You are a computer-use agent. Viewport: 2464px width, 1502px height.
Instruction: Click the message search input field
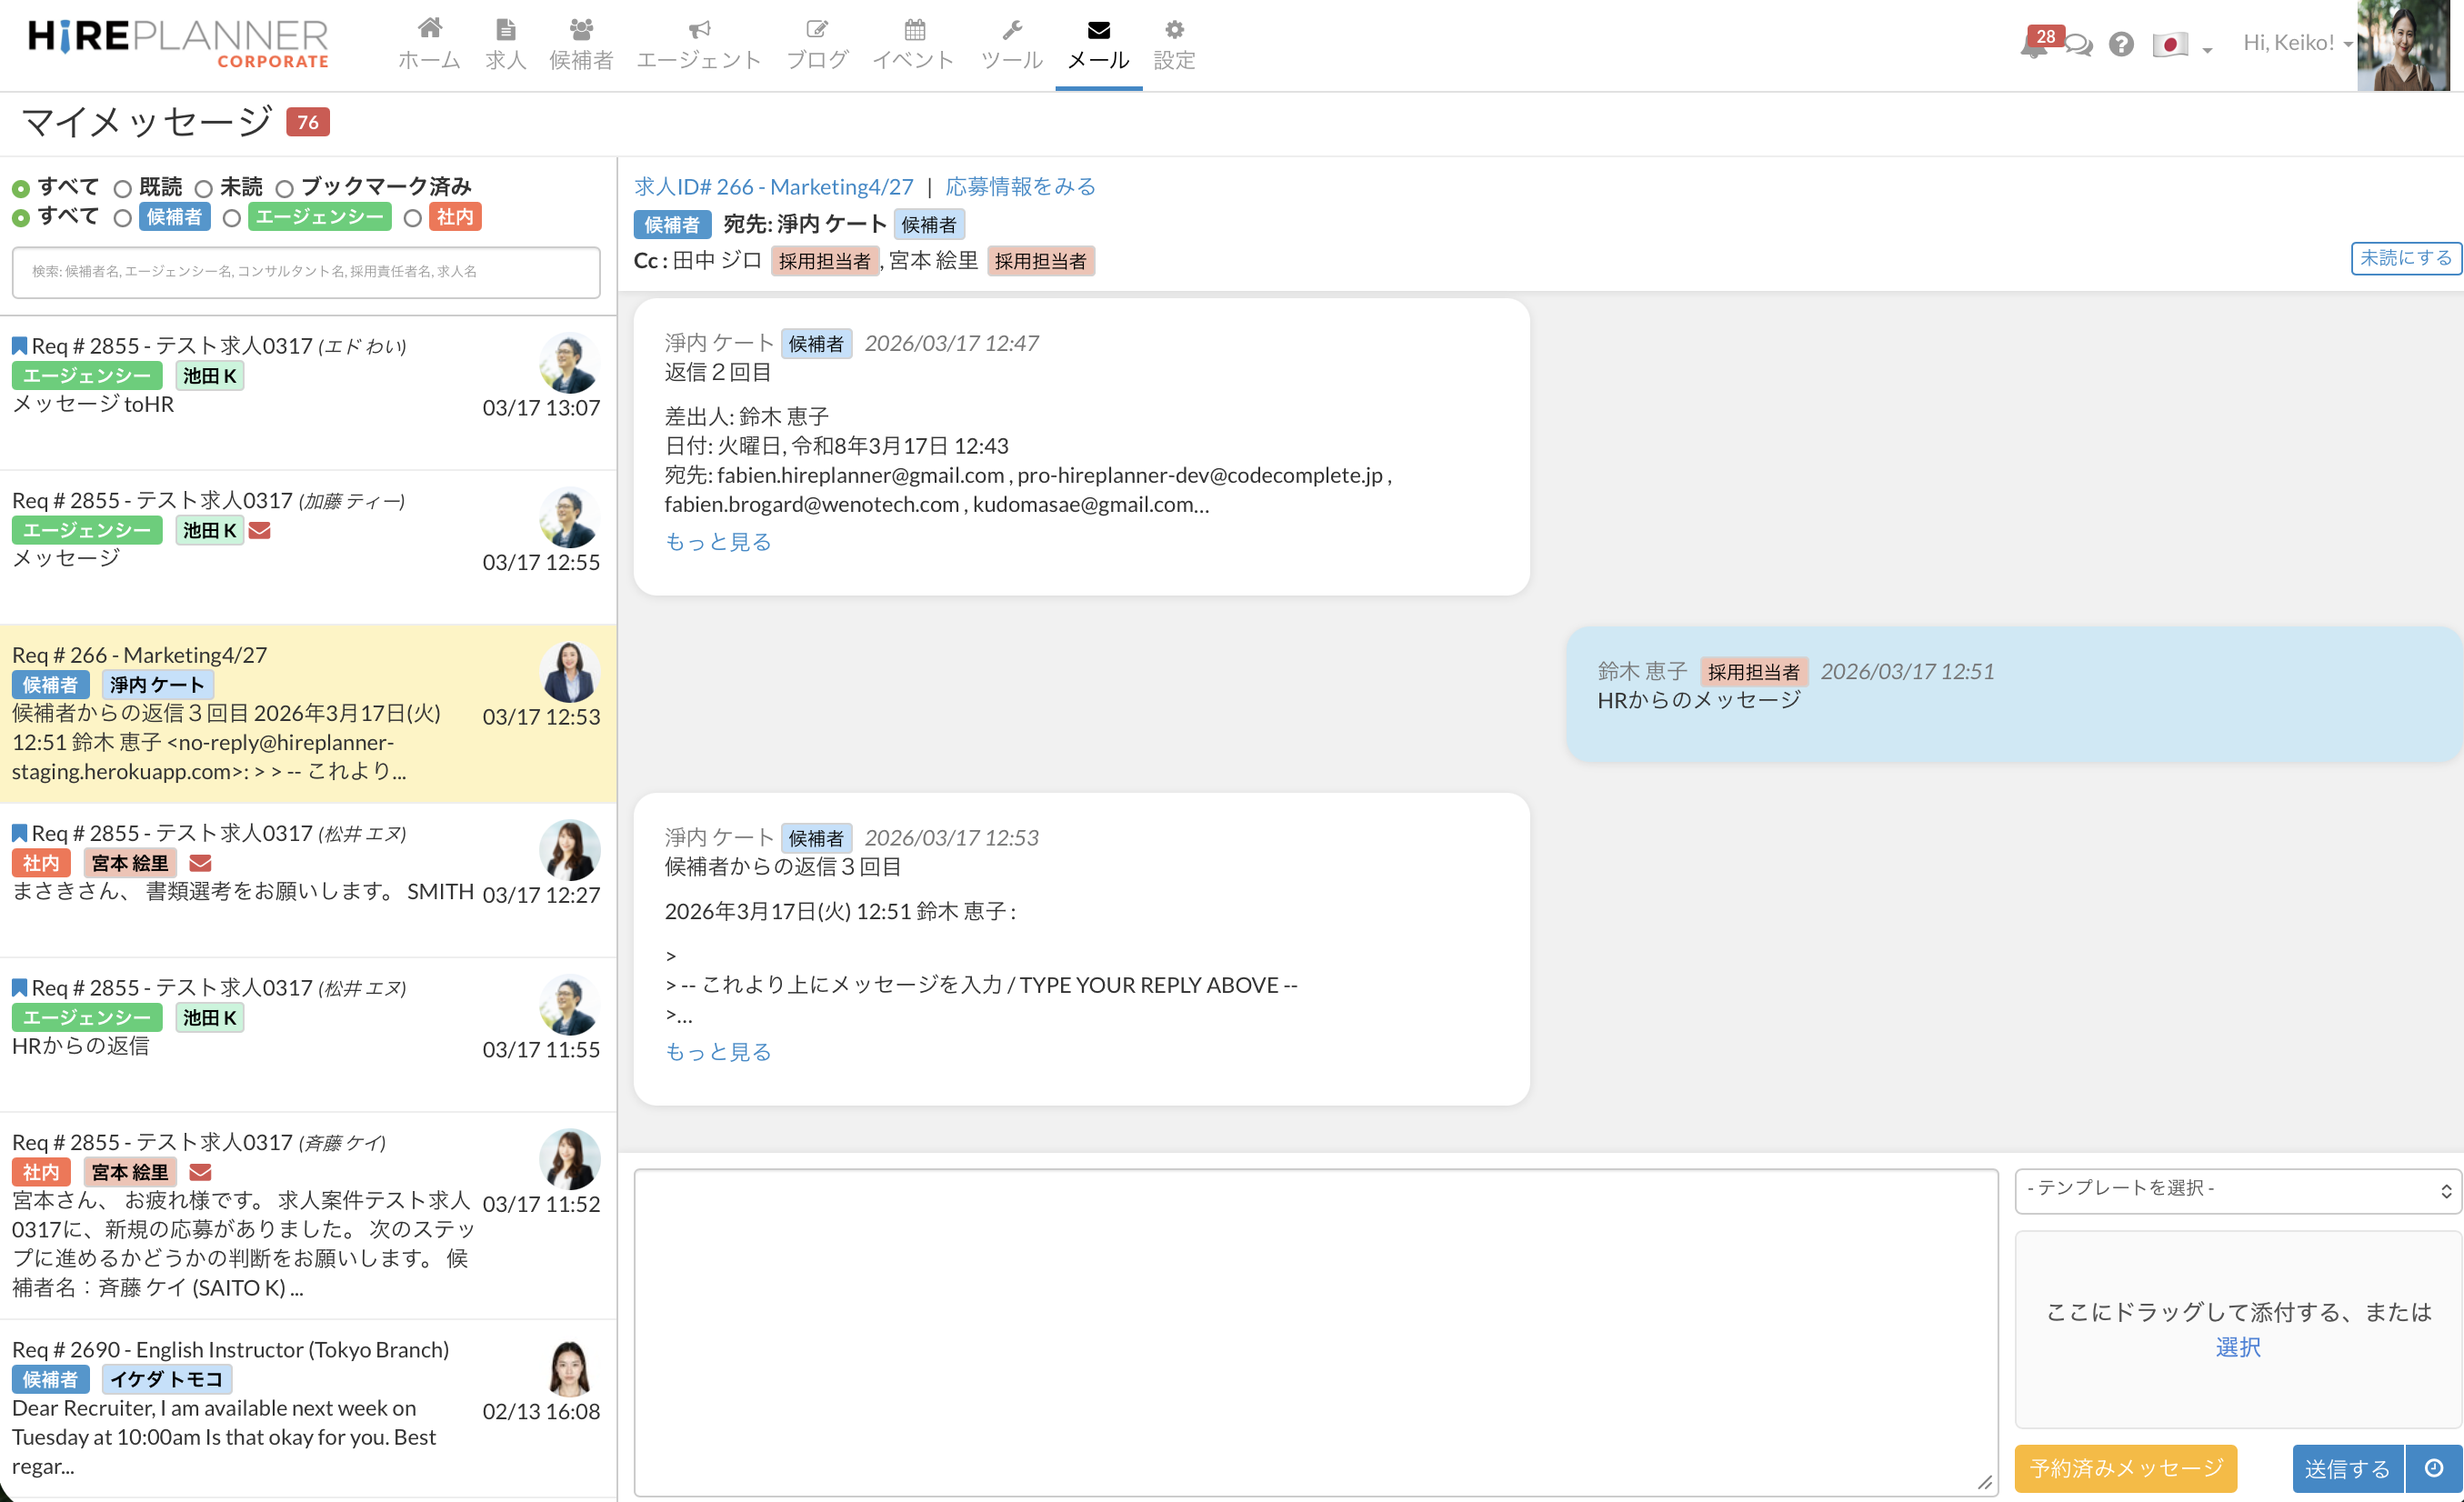(x=306, y=272)
